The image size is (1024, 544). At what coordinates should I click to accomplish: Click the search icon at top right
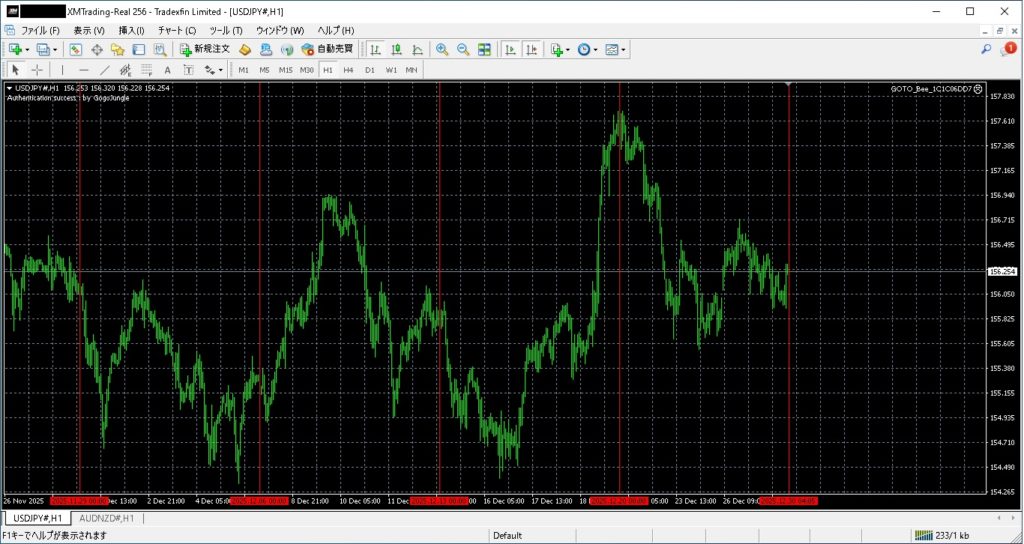pos(986,49)
